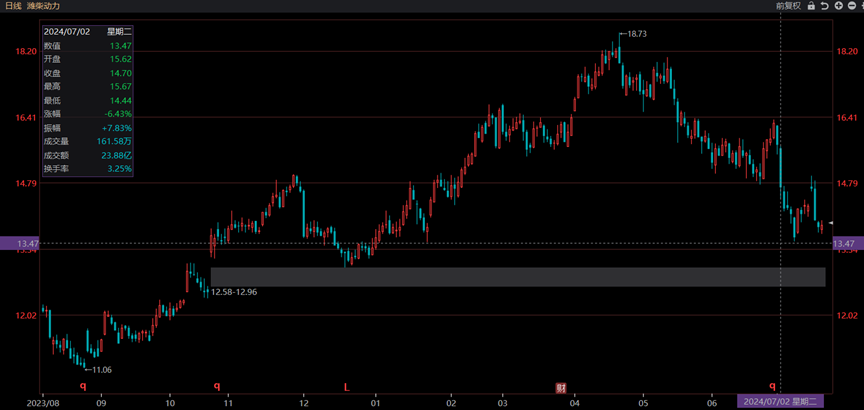Click the 收盘 14.70 row in info panel
The image size is (864, 410).
pyautogui.click(x=88, y=73)
